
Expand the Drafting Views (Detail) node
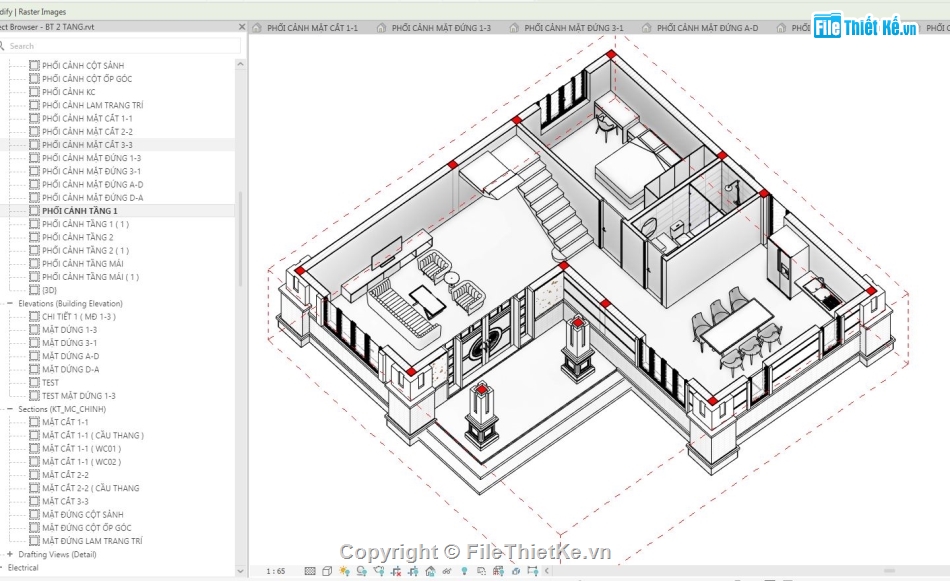pyautogui.click(x=10, y=554)
